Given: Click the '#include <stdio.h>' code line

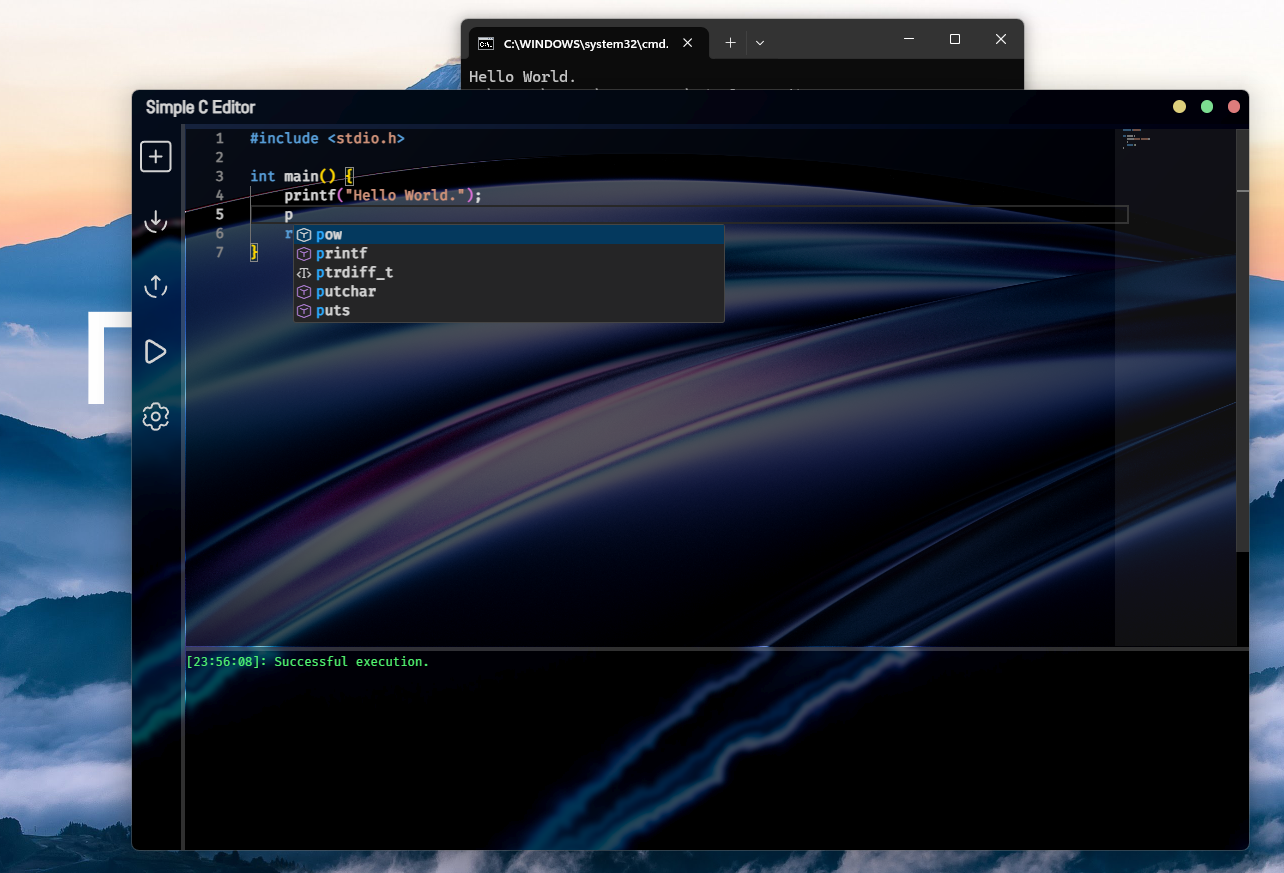Looking at the screenshot, I should point(327,138).
